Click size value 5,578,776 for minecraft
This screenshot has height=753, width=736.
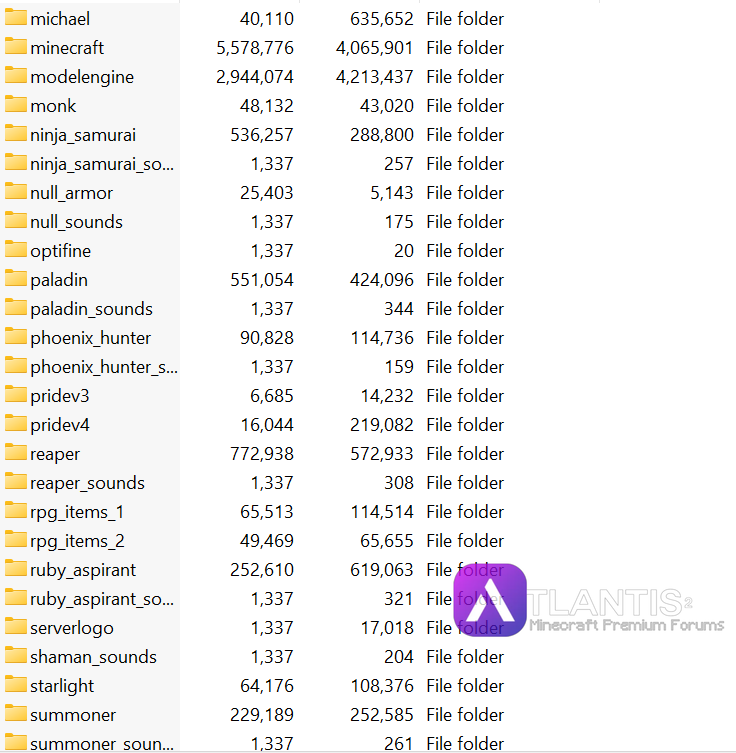pos(255,48)
